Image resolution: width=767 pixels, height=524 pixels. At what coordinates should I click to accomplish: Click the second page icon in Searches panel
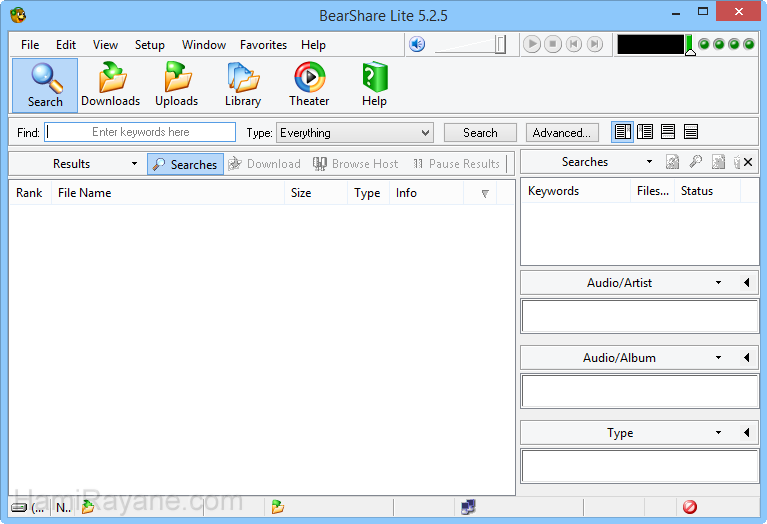718,162
